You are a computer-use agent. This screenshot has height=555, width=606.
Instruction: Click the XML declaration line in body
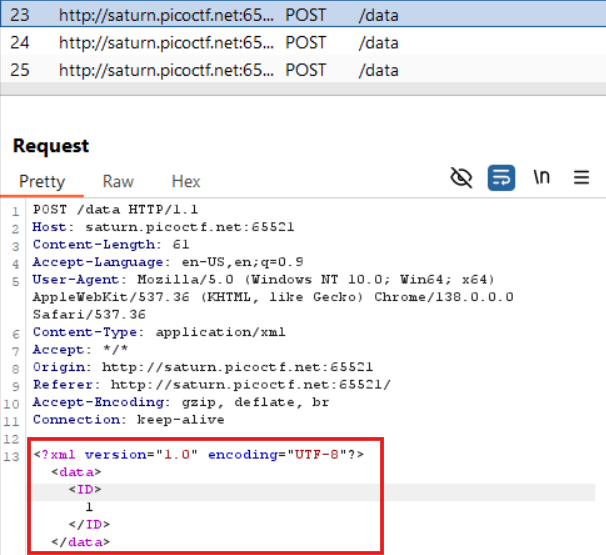[x=198, y=454]
